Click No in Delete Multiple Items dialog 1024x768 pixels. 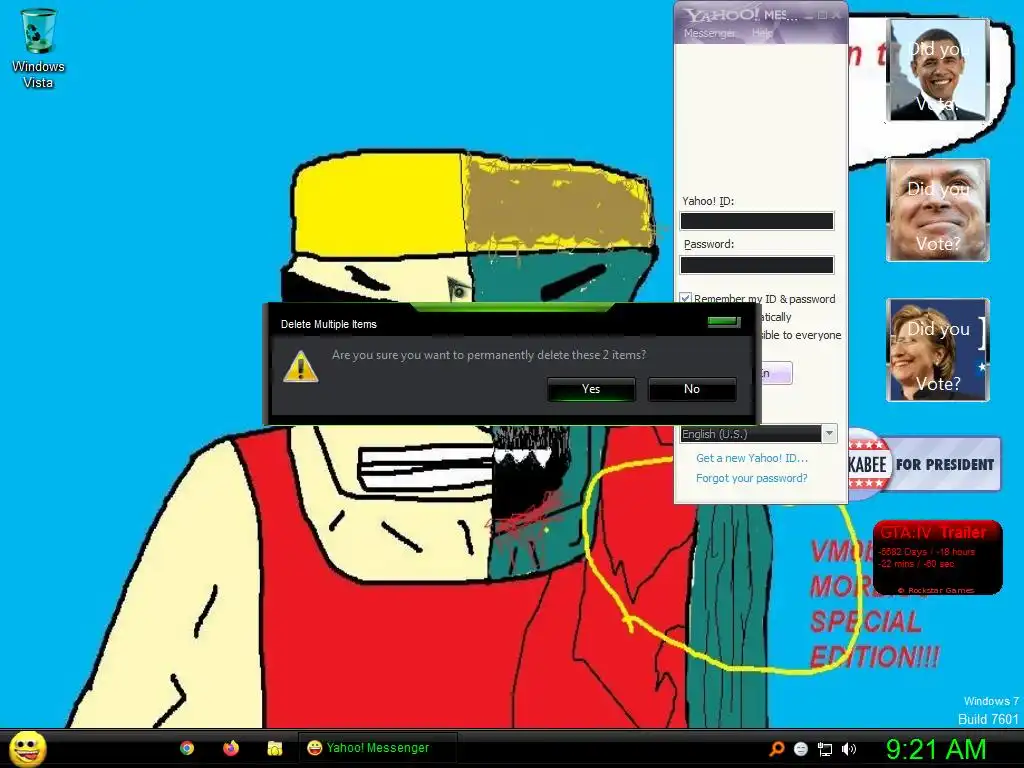tap(692, 389)
